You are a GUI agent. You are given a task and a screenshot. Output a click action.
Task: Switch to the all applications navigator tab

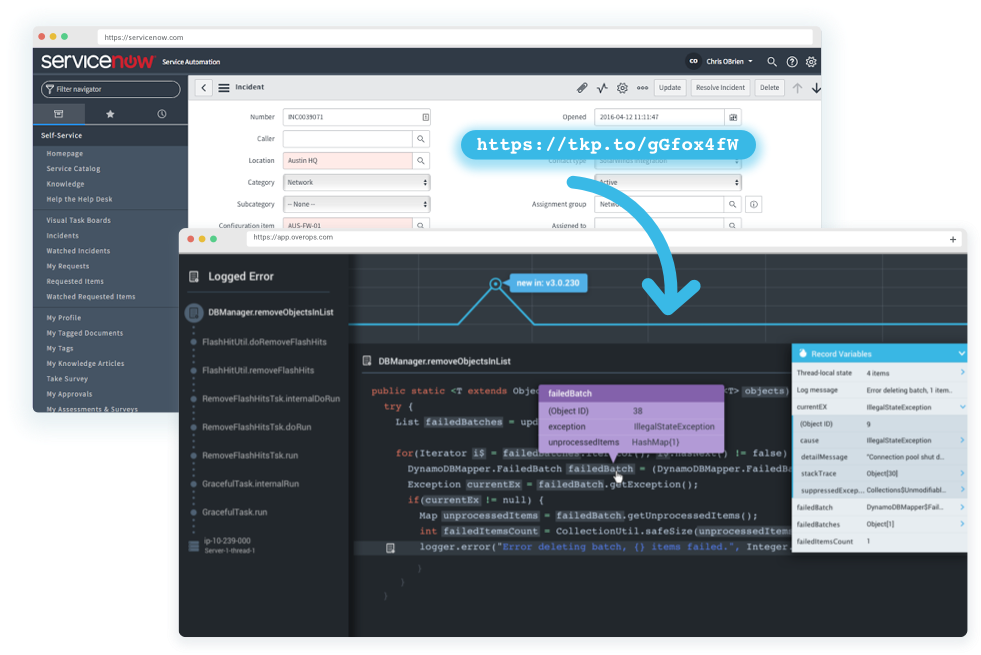[x=59, y=114]
